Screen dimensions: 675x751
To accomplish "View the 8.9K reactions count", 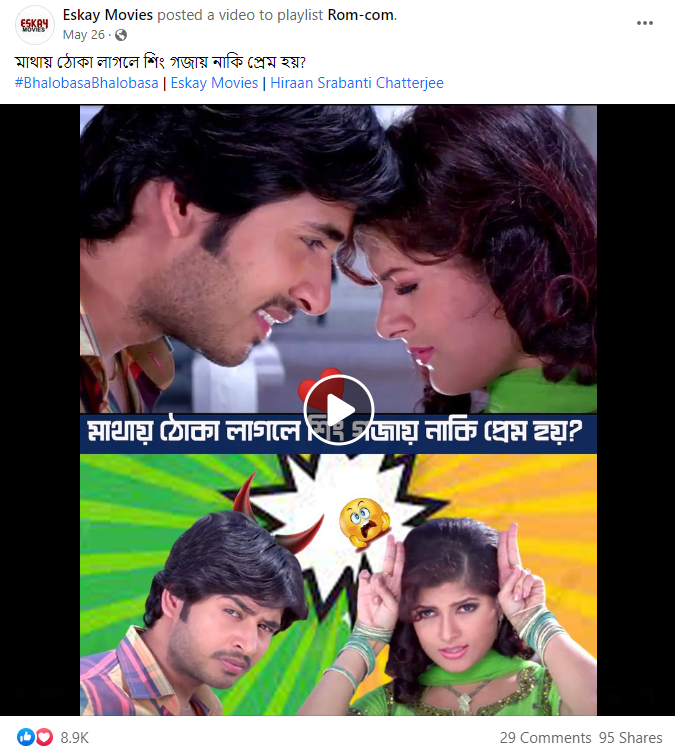I will (75, 738).
